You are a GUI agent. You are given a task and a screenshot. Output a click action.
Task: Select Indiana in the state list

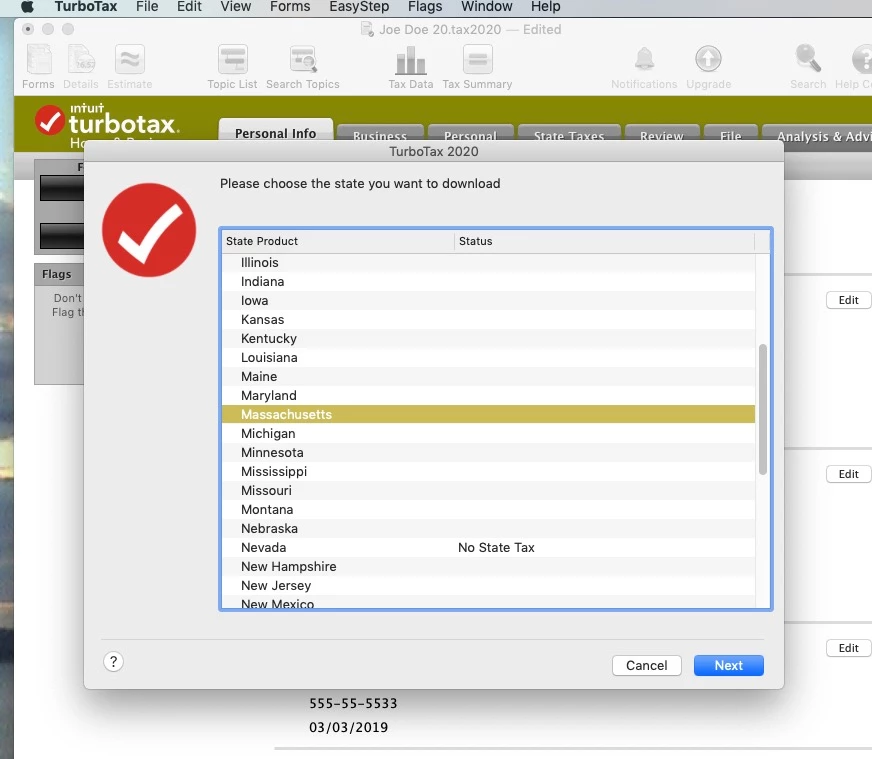click(x=488, y=281)
